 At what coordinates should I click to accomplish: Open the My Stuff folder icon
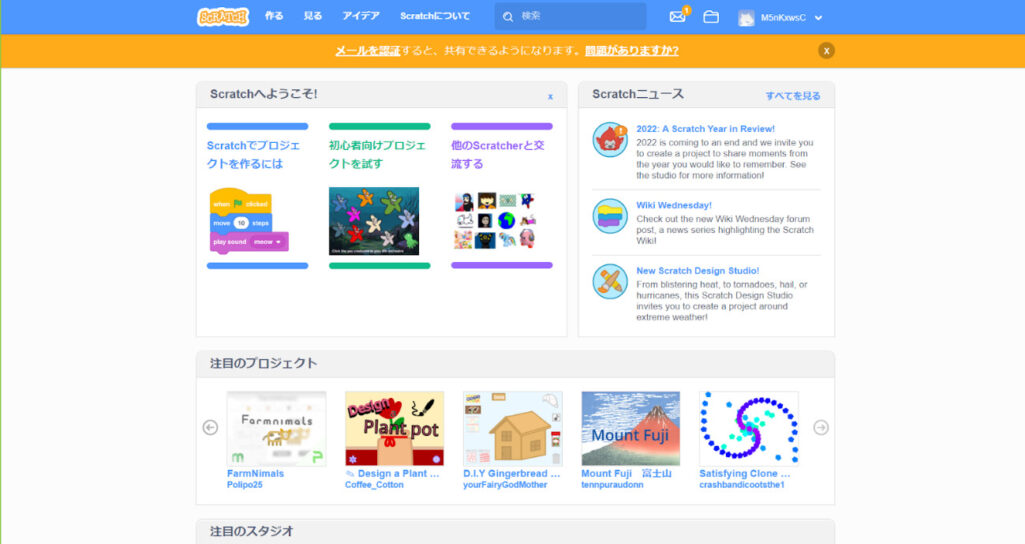(x=711, y=17)
